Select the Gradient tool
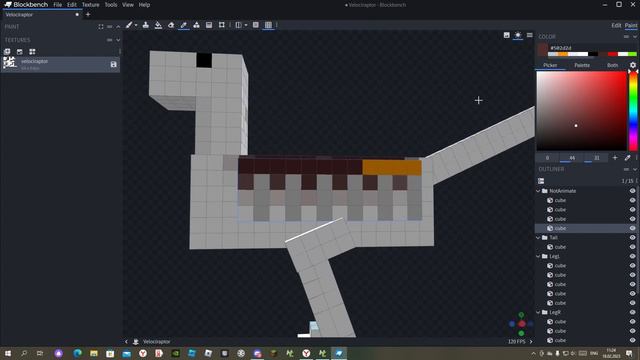 tap(209, 25)
